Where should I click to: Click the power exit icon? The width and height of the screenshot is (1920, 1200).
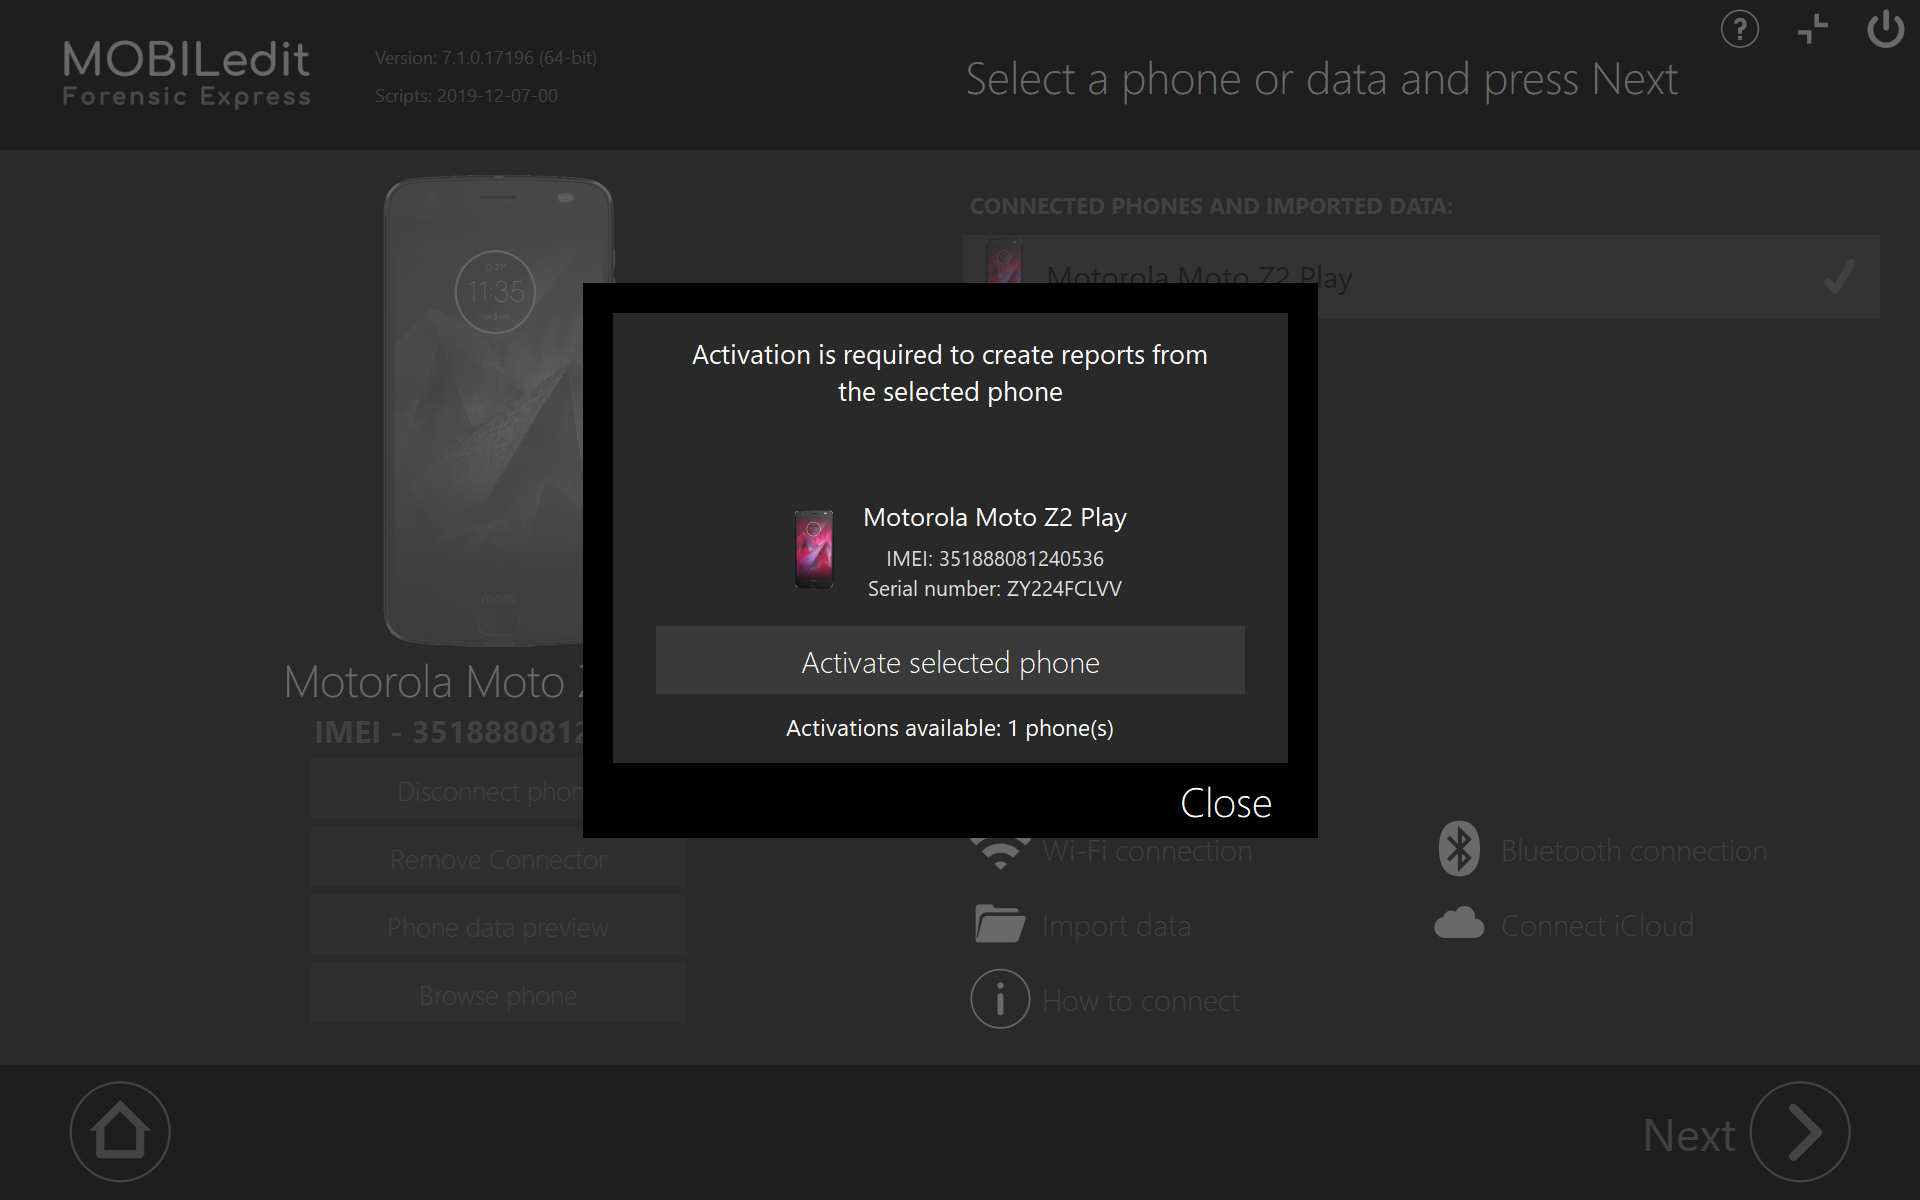pos(1885,29)
